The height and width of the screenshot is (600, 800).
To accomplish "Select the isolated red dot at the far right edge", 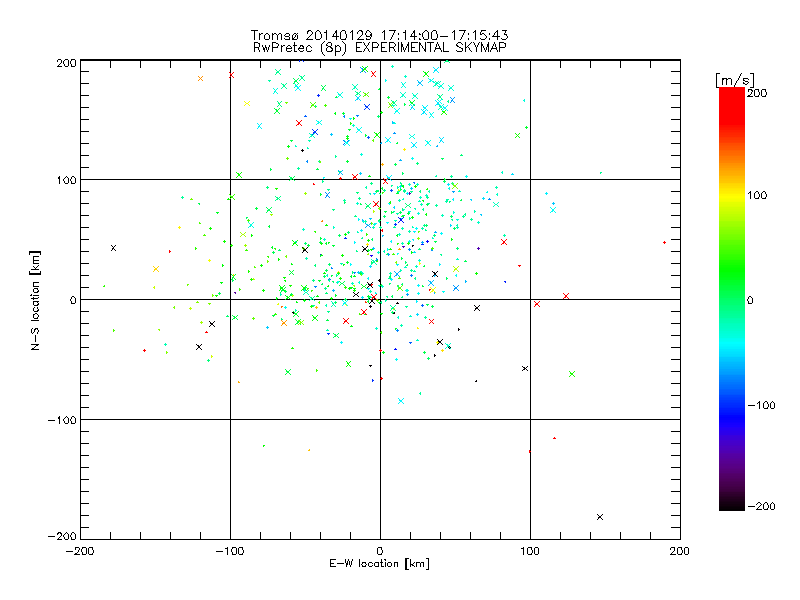I will (664, 242).
